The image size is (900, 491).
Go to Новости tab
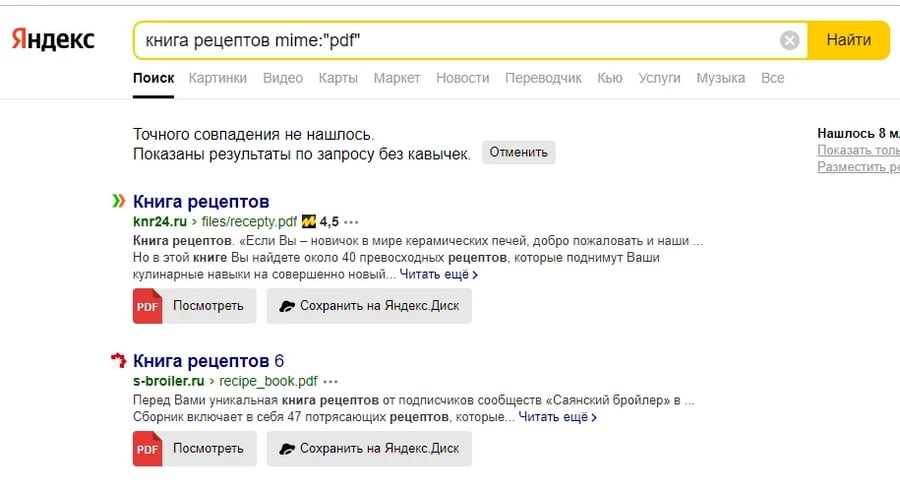463,78
